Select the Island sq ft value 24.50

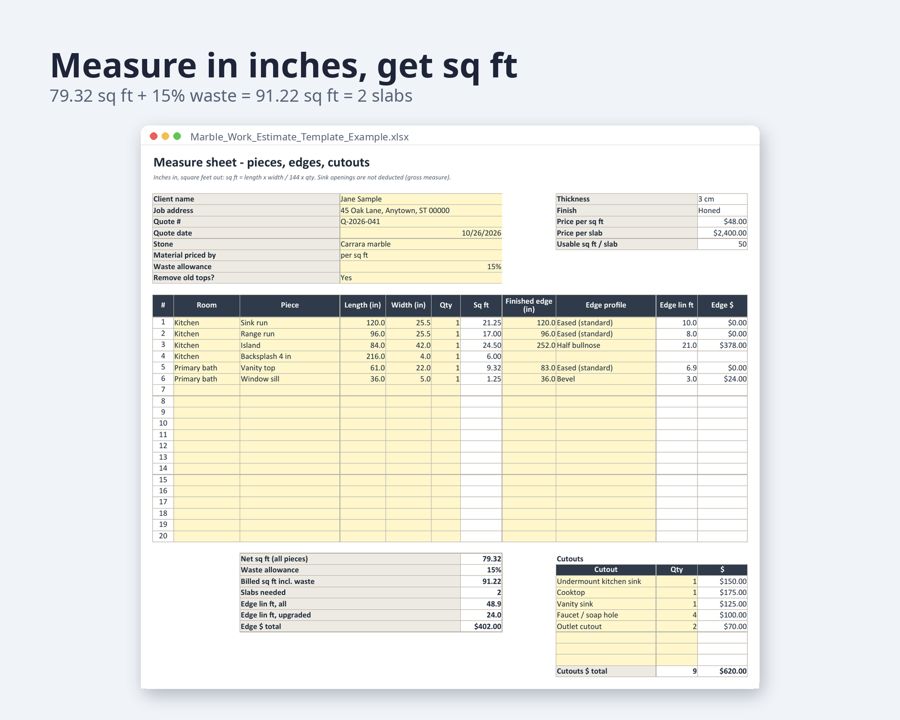(x=481, y=345)
